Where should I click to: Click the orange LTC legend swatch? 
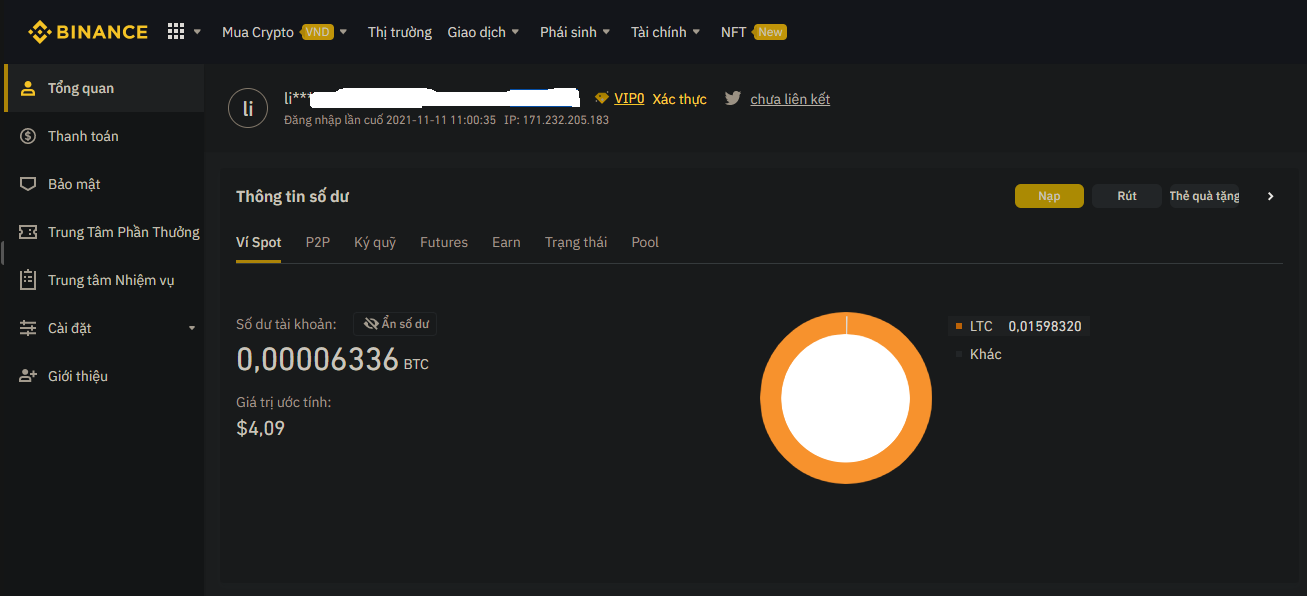tap(959, 326)
